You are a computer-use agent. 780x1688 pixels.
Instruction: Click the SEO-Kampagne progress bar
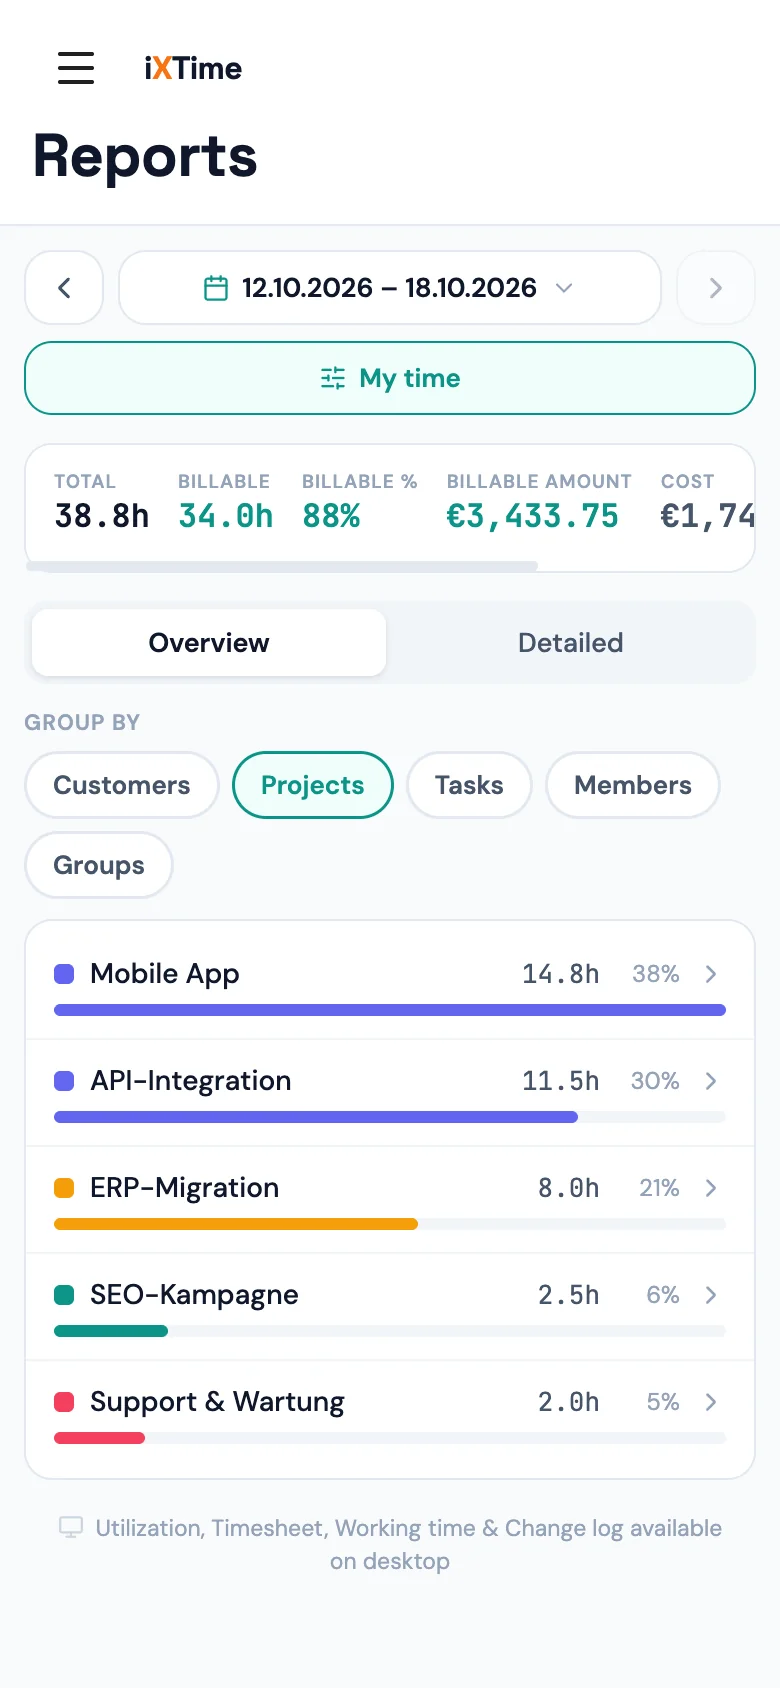[390, 1331]
